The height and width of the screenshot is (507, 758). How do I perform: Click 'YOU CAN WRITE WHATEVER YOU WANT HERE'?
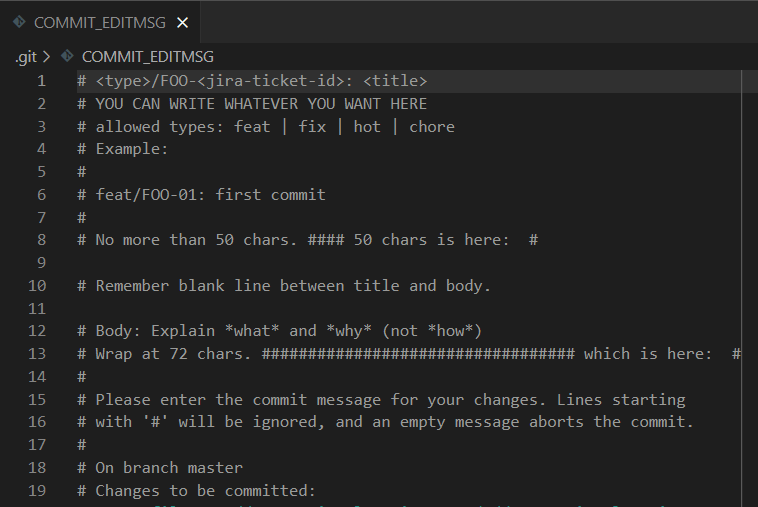point(261,104)
